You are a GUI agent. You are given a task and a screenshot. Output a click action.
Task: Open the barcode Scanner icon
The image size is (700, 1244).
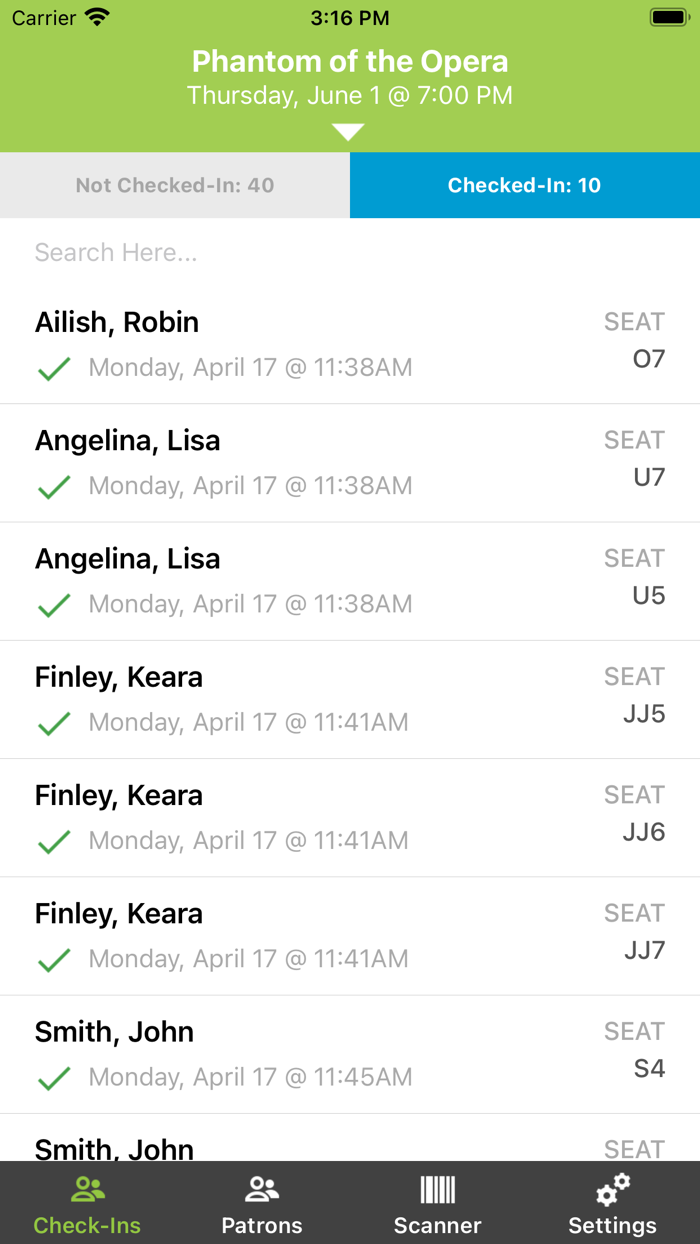click(x=437, y=1189)
